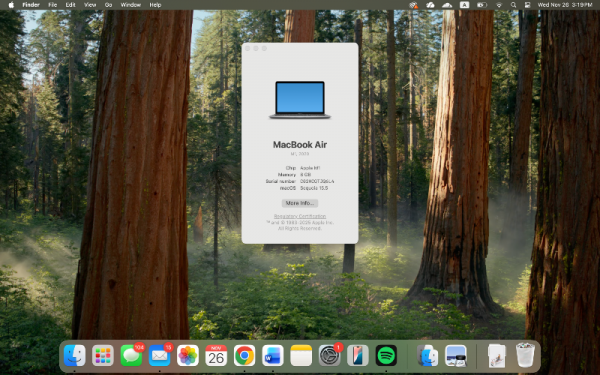The width and height of the screenshot is (600, 375).
Task: Minimize the About This Mac window
Action: pos(256,49)
